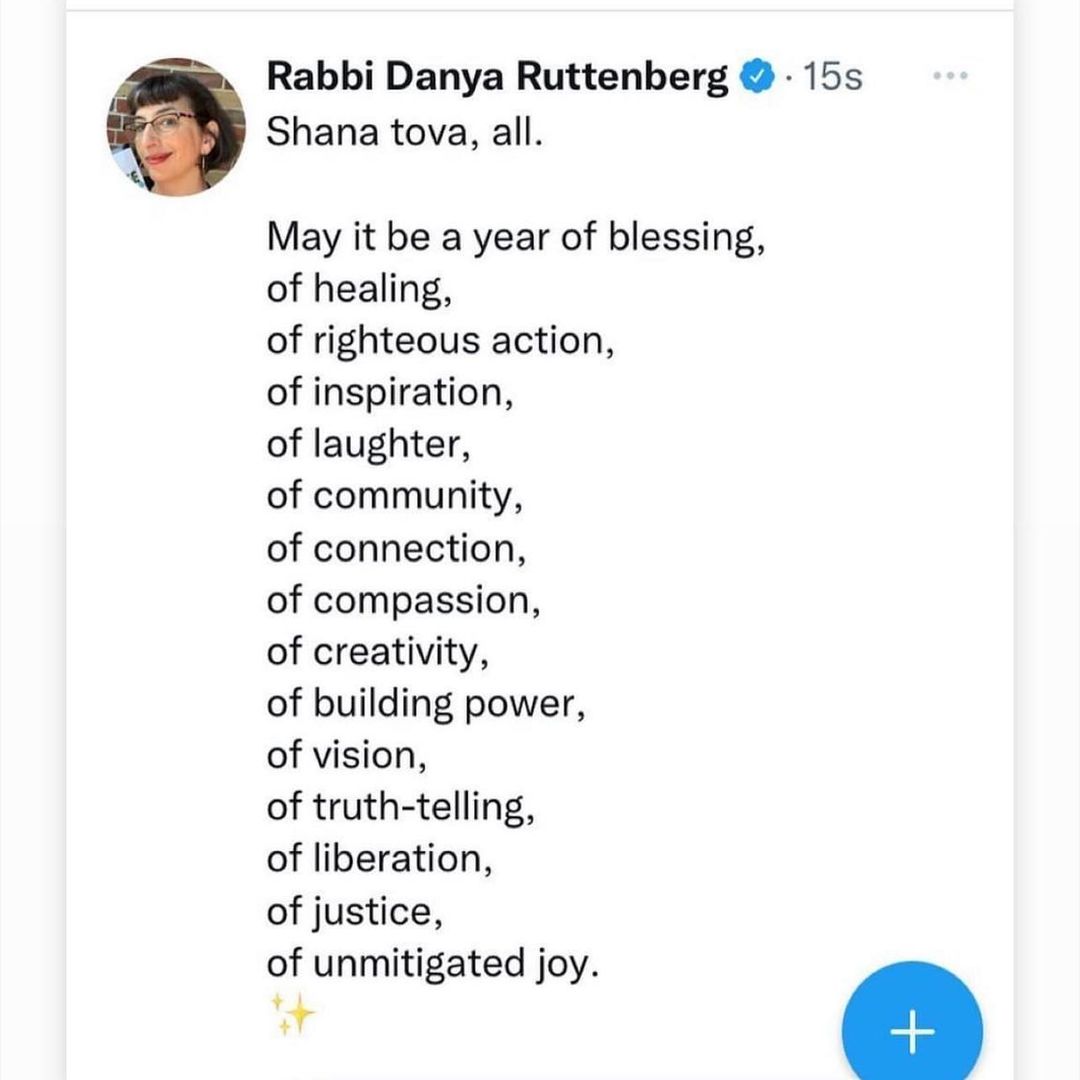Click the sparkles emoji below the tweet

point(293,1014)
